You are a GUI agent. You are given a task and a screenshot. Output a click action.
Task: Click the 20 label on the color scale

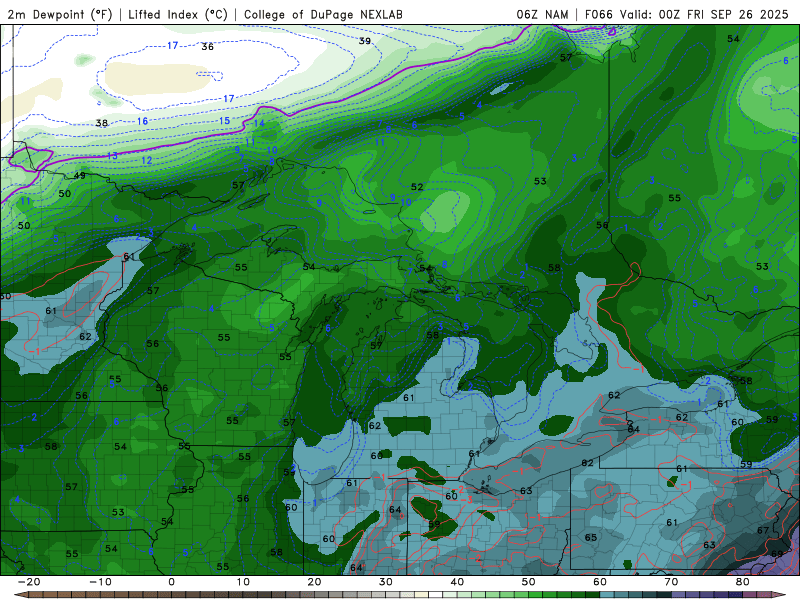314,582
